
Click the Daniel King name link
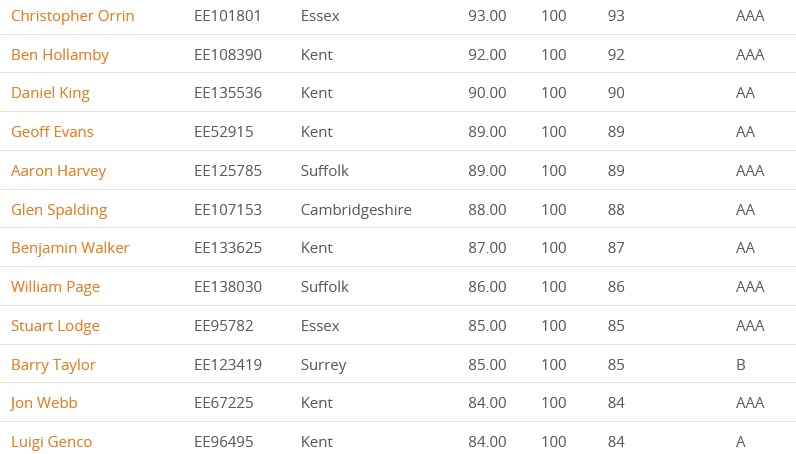[50, 93]
